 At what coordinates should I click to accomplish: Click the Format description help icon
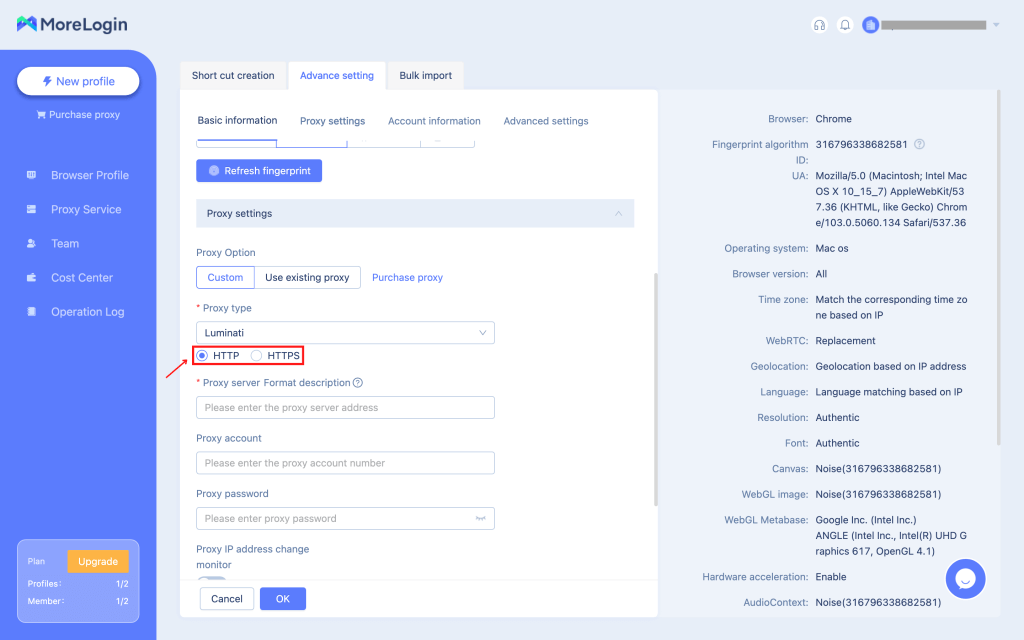(358, 383)
